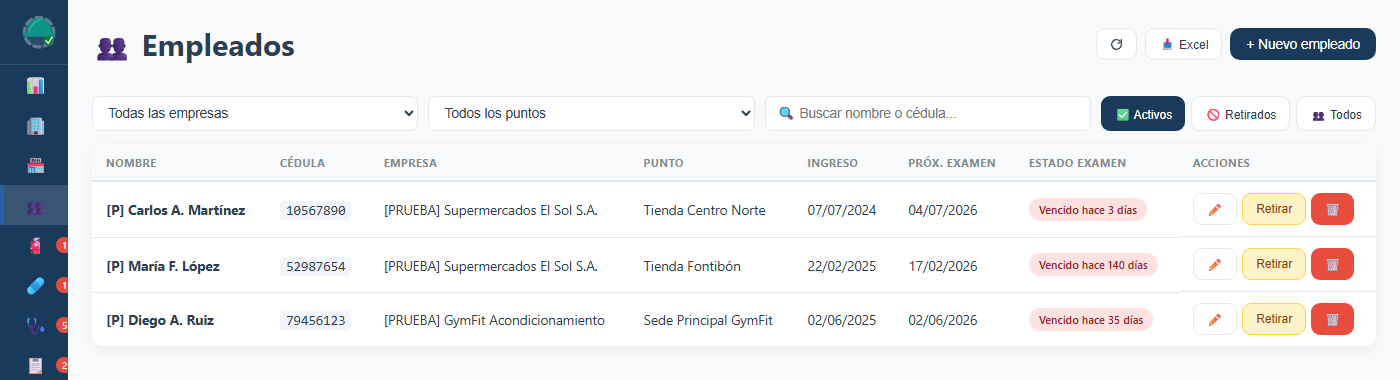Open the Todos los puntos dropdown
The image size is (1400, 380).
[591, 113]
